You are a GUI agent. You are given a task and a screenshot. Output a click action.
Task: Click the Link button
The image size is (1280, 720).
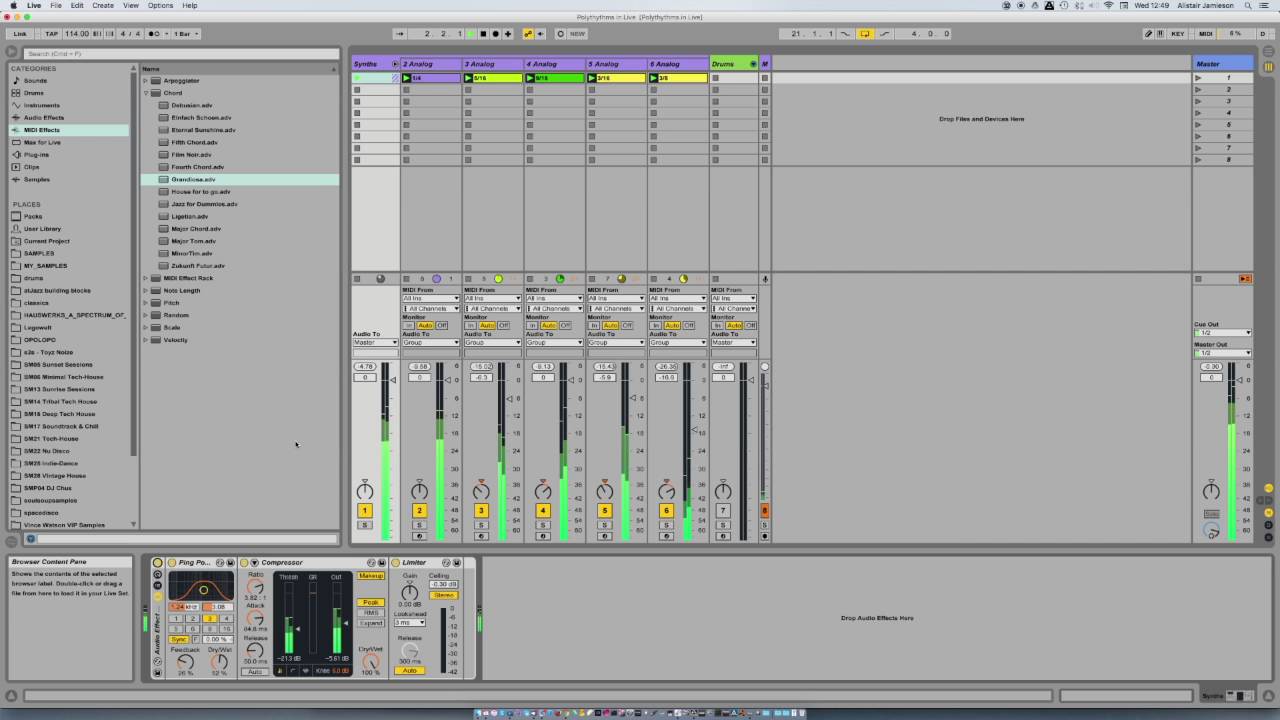coord(20,34)
